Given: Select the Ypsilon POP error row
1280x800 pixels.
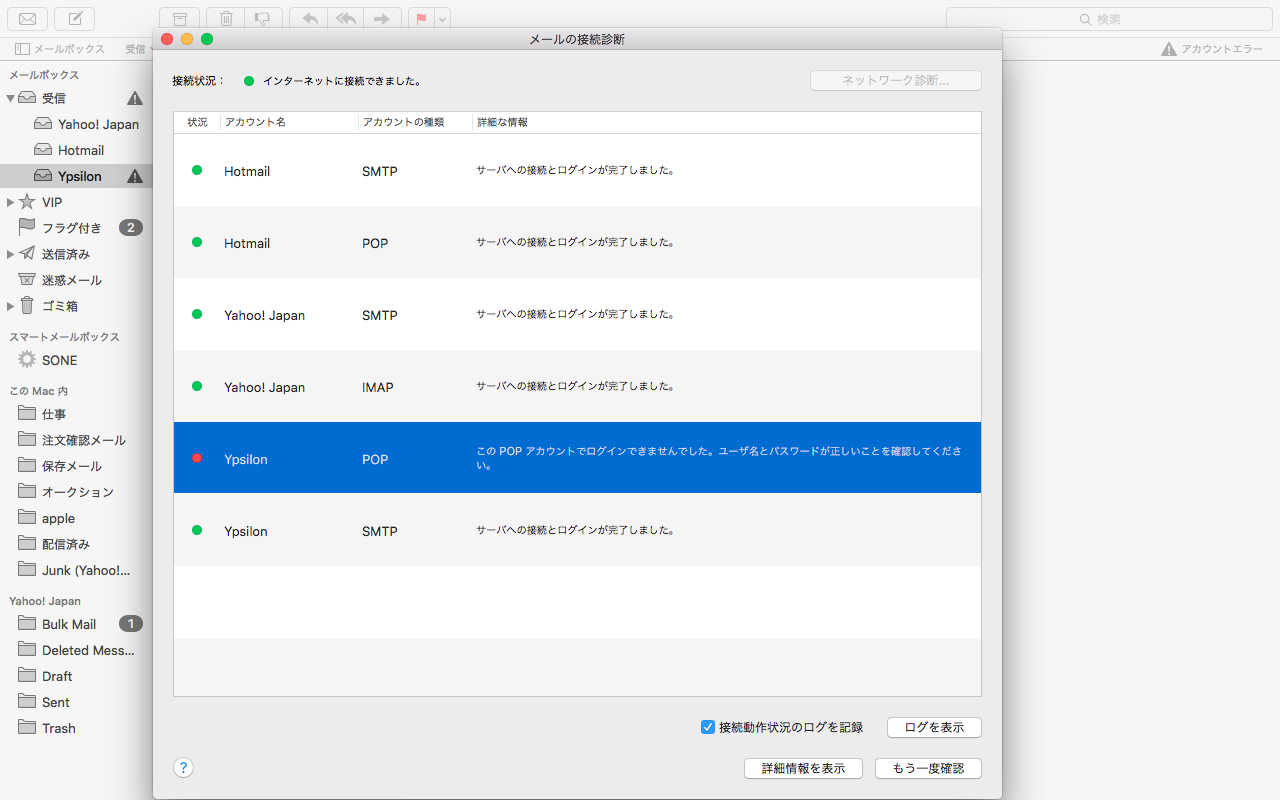Looking at the screenshot, I should click(577, 458).
